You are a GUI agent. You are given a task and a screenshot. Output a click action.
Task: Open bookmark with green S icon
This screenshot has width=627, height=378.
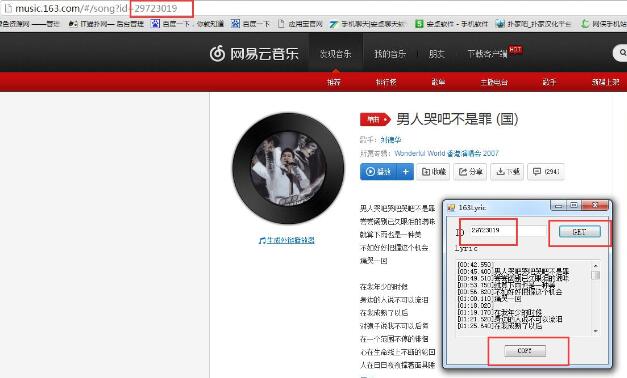tap(451, 24)
